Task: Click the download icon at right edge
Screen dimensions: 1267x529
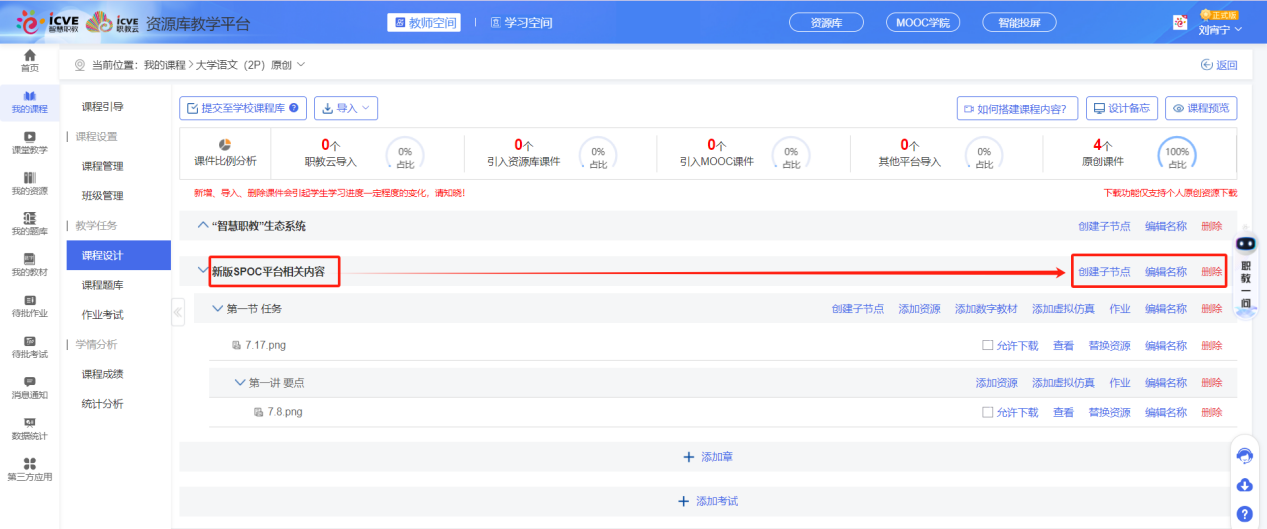Action: [1245, 485]
